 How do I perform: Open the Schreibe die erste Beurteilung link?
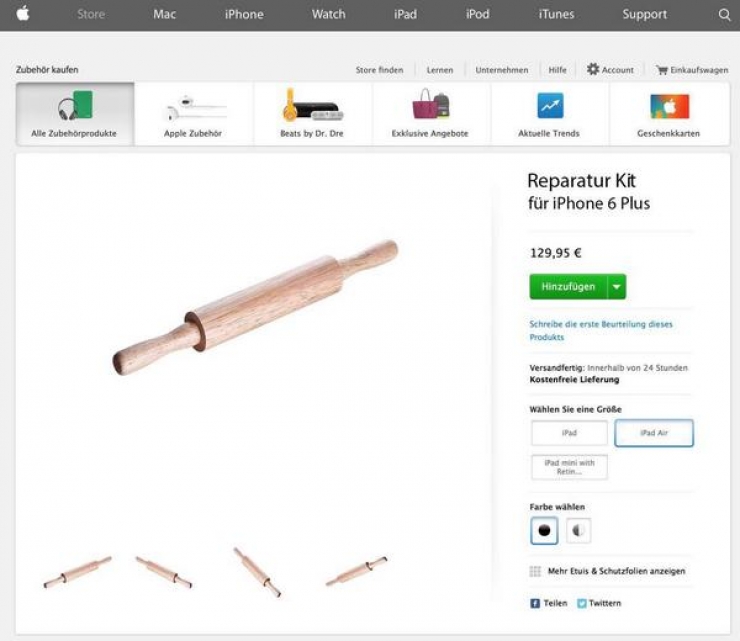(601, 330)
